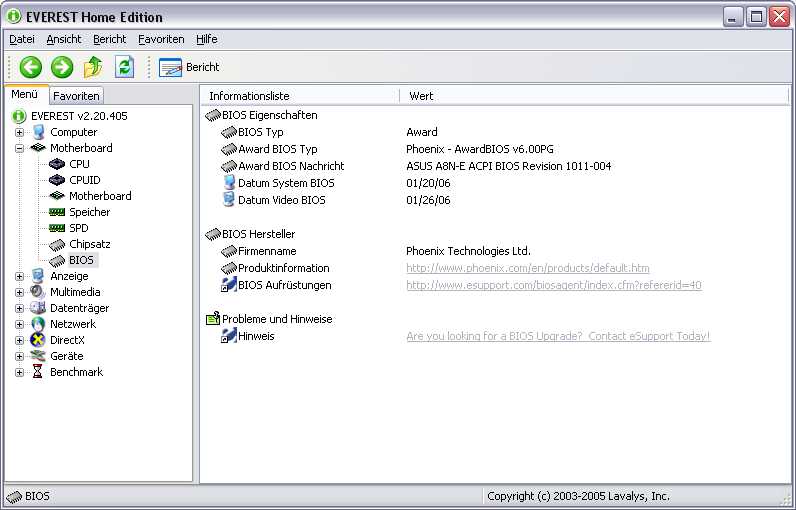Minimize the EVEREST window

[x=733, y=17]
